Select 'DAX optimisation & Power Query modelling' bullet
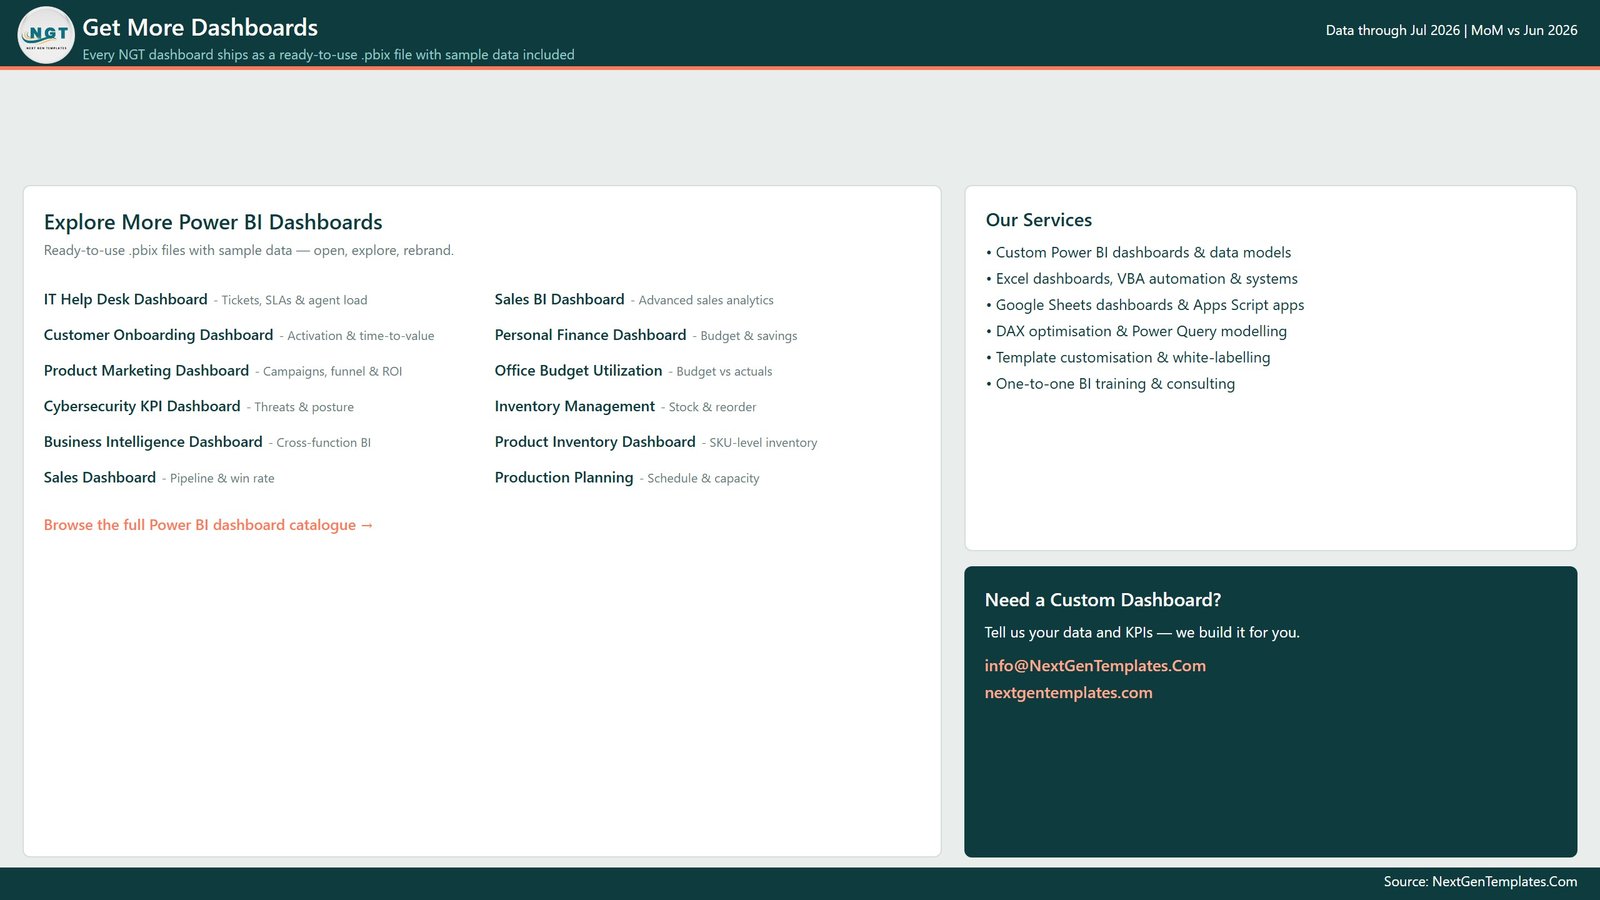Viewport: 1600px width, 900px height. [x=1136, y=331]
